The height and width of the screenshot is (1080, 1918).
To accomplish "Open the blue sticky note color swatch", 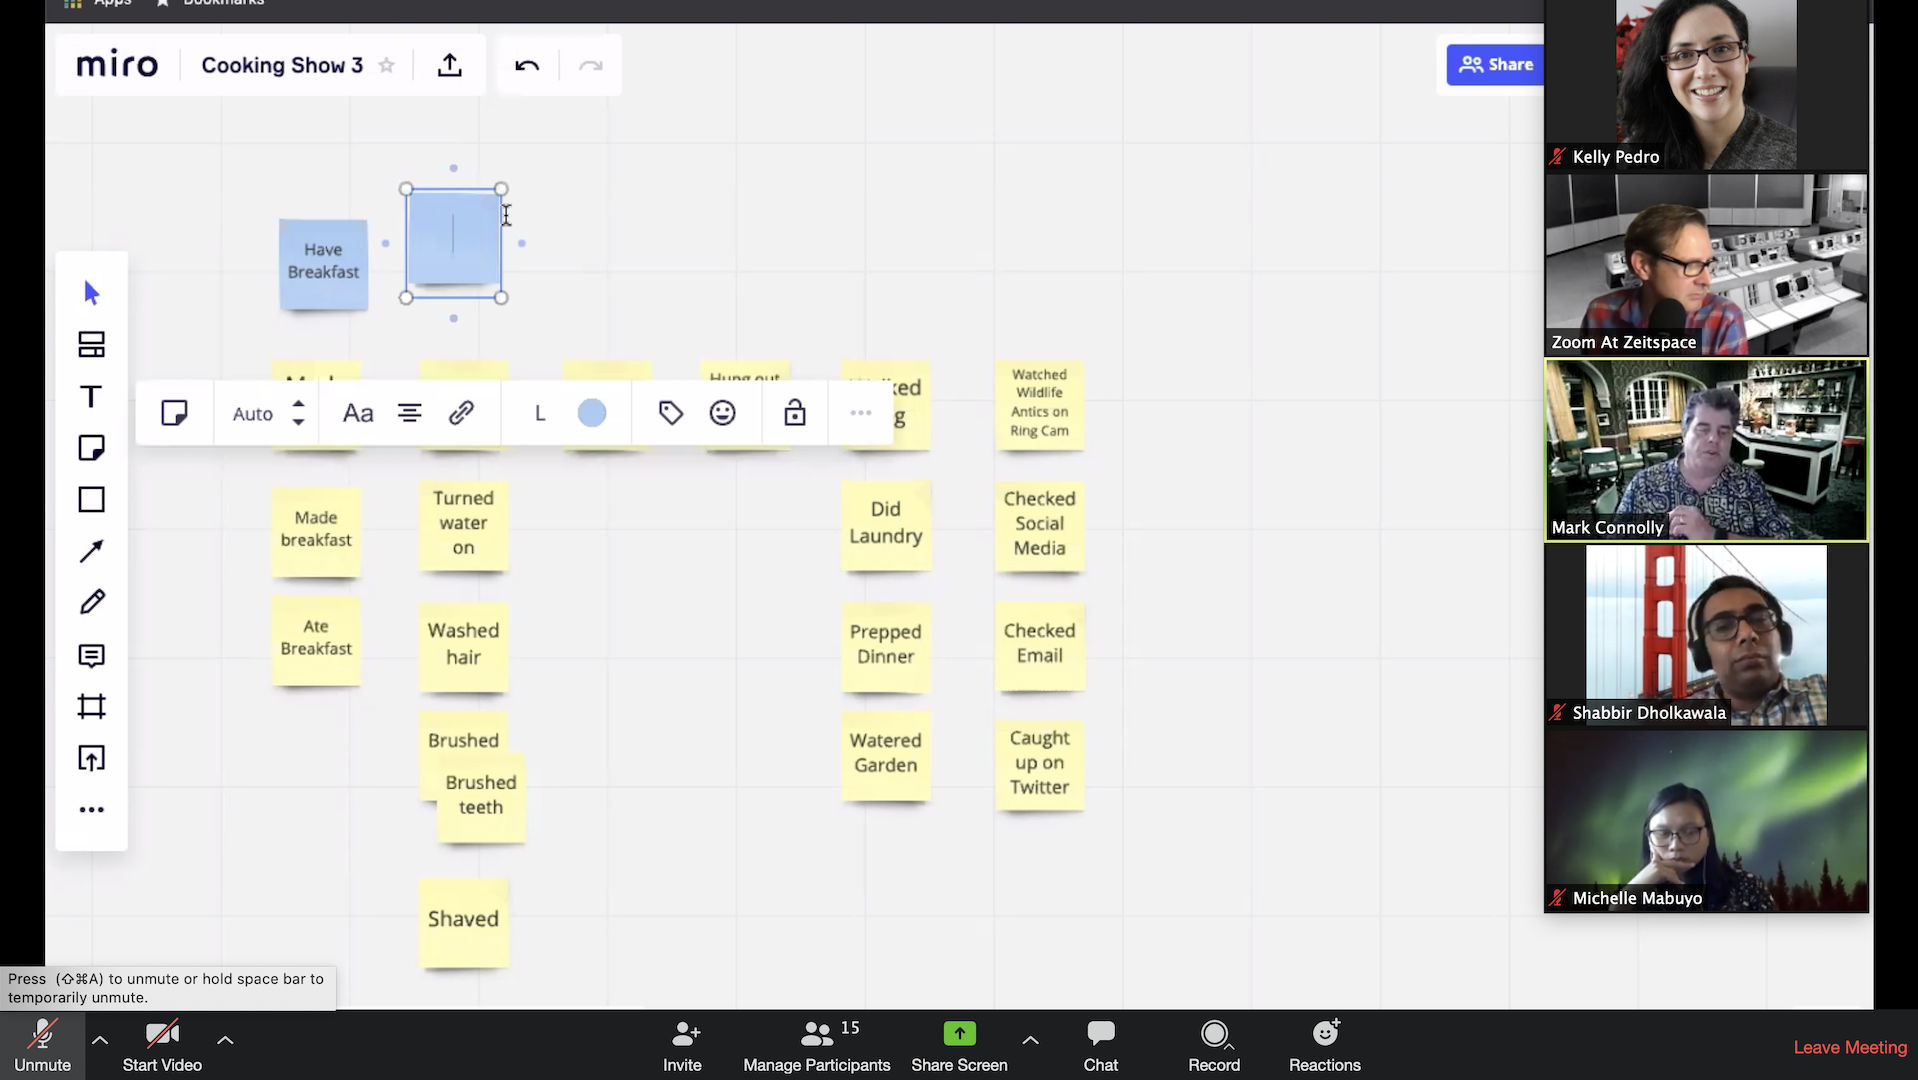I will [591, 412].
